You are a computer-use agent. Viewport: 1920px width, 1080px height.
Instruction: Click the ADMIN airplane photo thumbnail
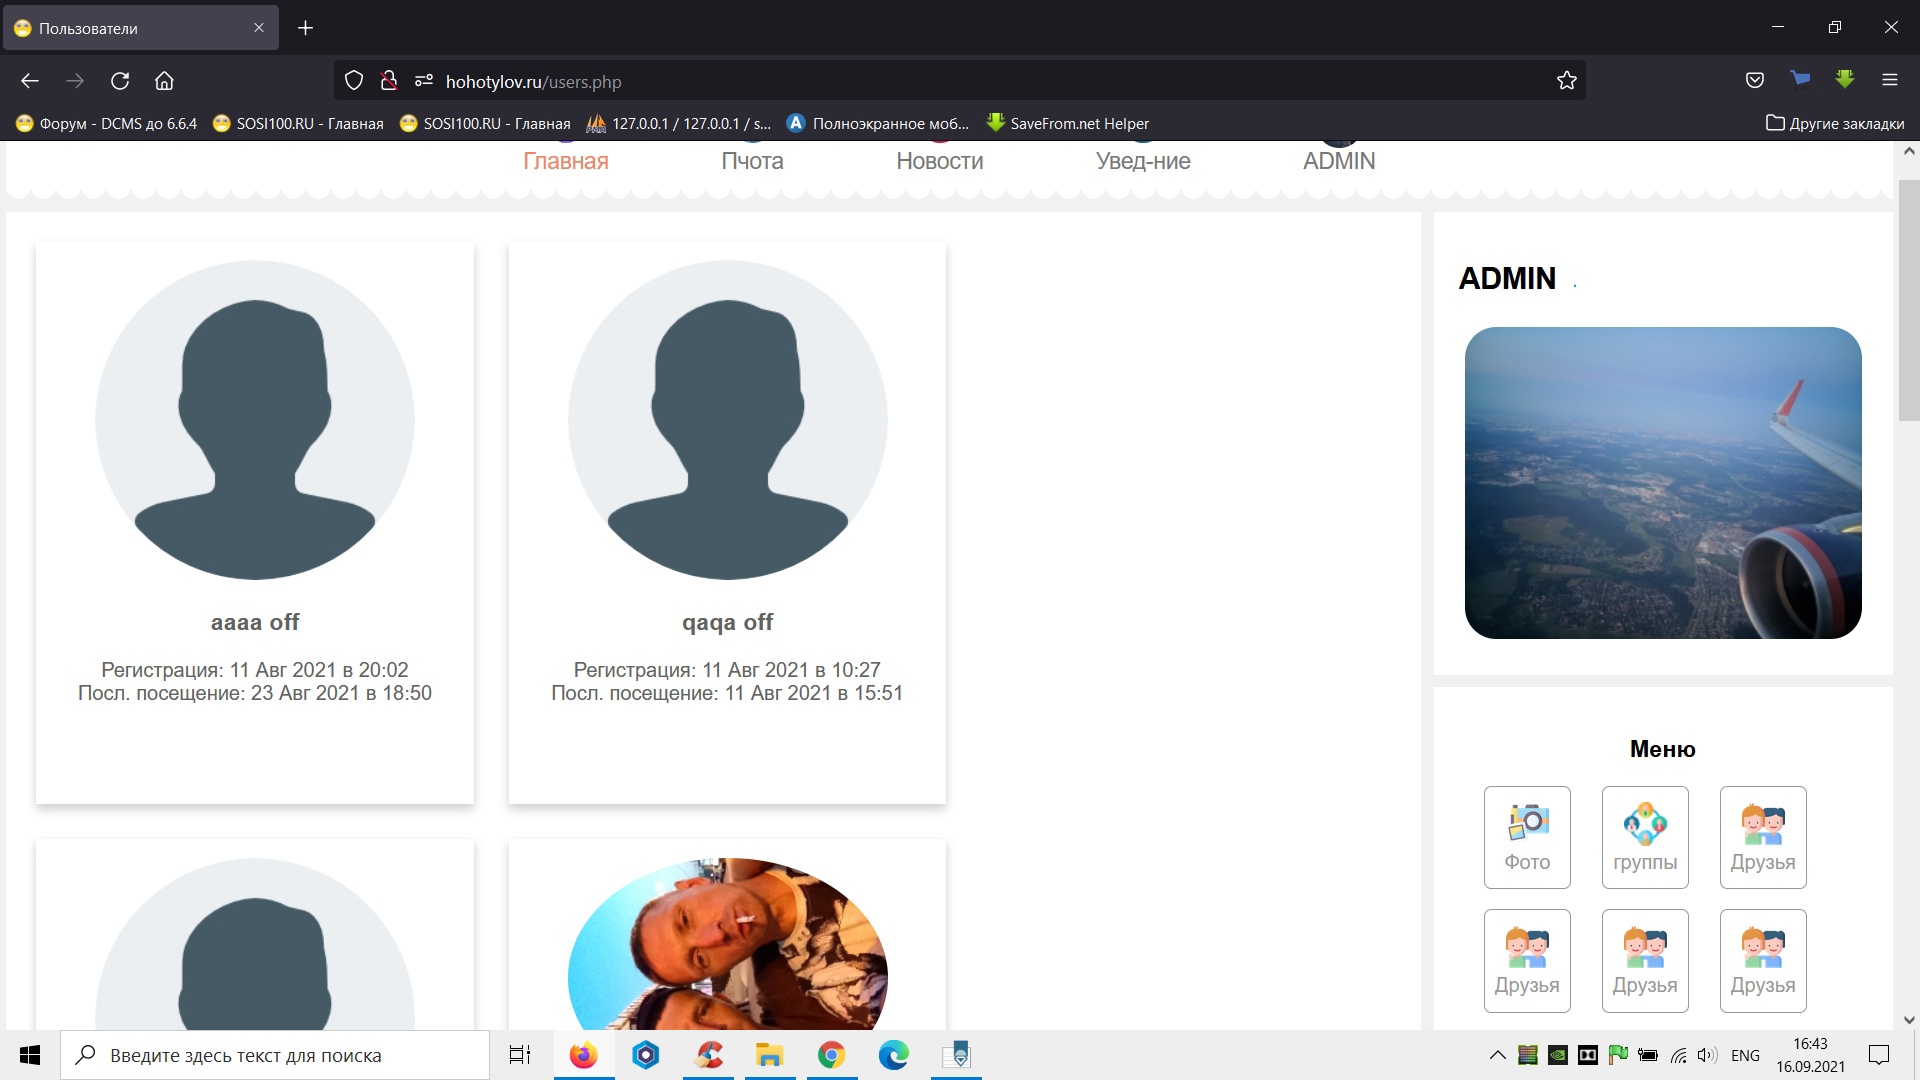[x=1662, y=482]
